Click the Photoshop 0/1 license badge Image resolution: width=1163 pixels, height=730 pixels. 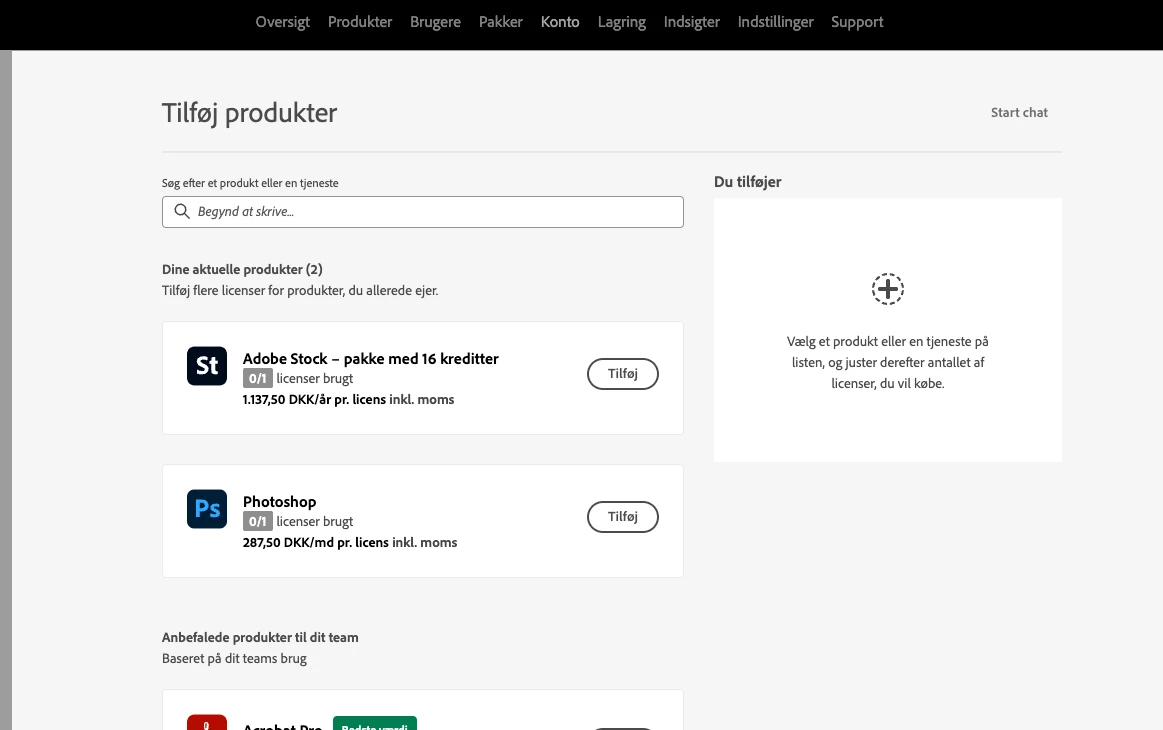pyautogui.click(x=257, y=522)
